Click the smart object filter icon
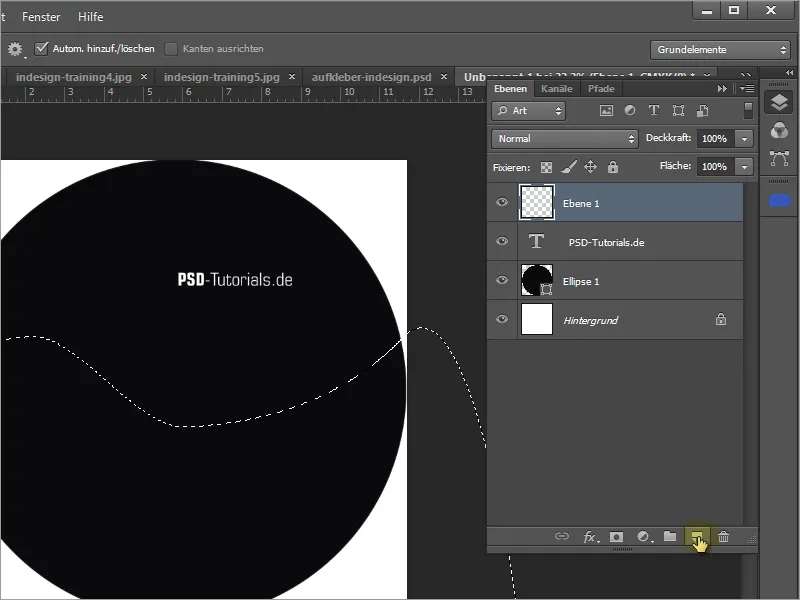Screen dimensions: 800x600 (x=703, y=110)
